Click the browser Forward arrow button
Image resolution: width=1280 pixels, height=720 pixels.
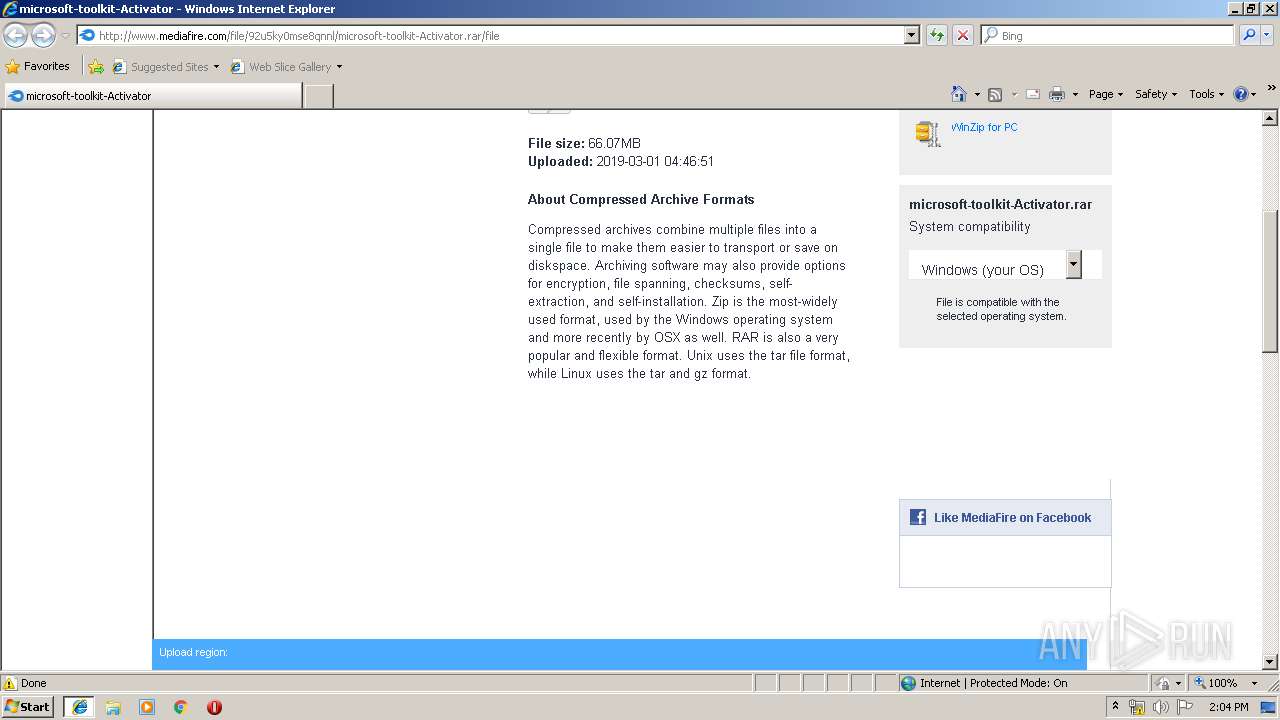(43, 36)
